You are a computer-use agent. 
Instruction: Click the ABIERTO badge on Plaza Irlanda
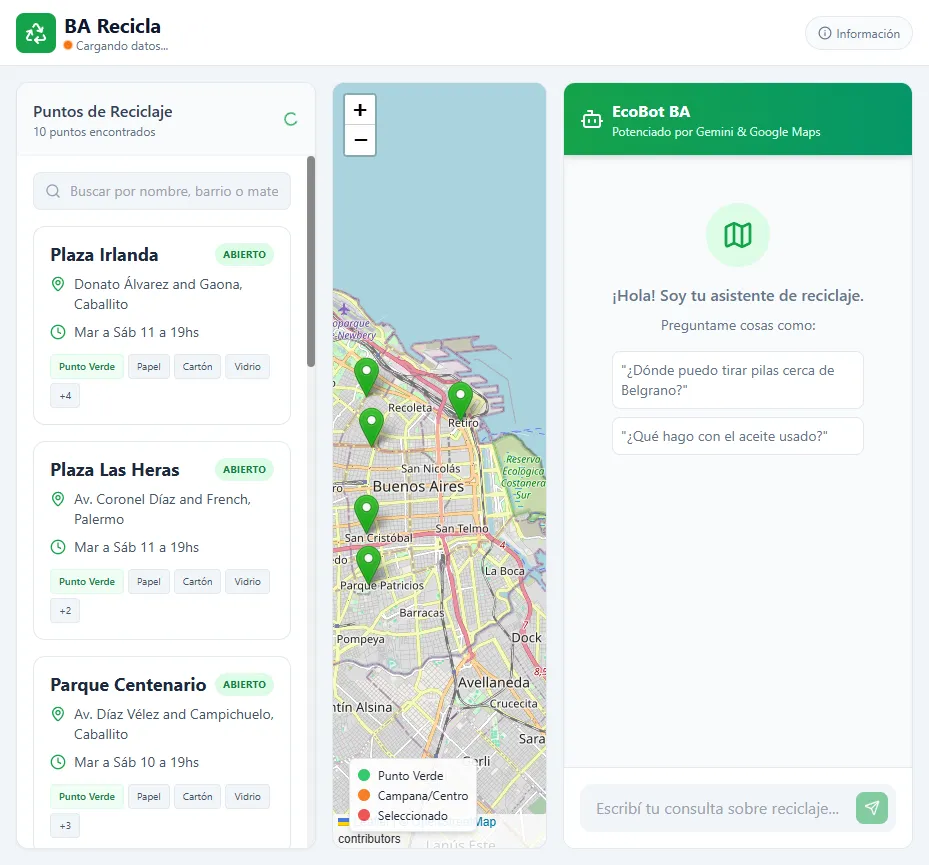click(244, 254)
